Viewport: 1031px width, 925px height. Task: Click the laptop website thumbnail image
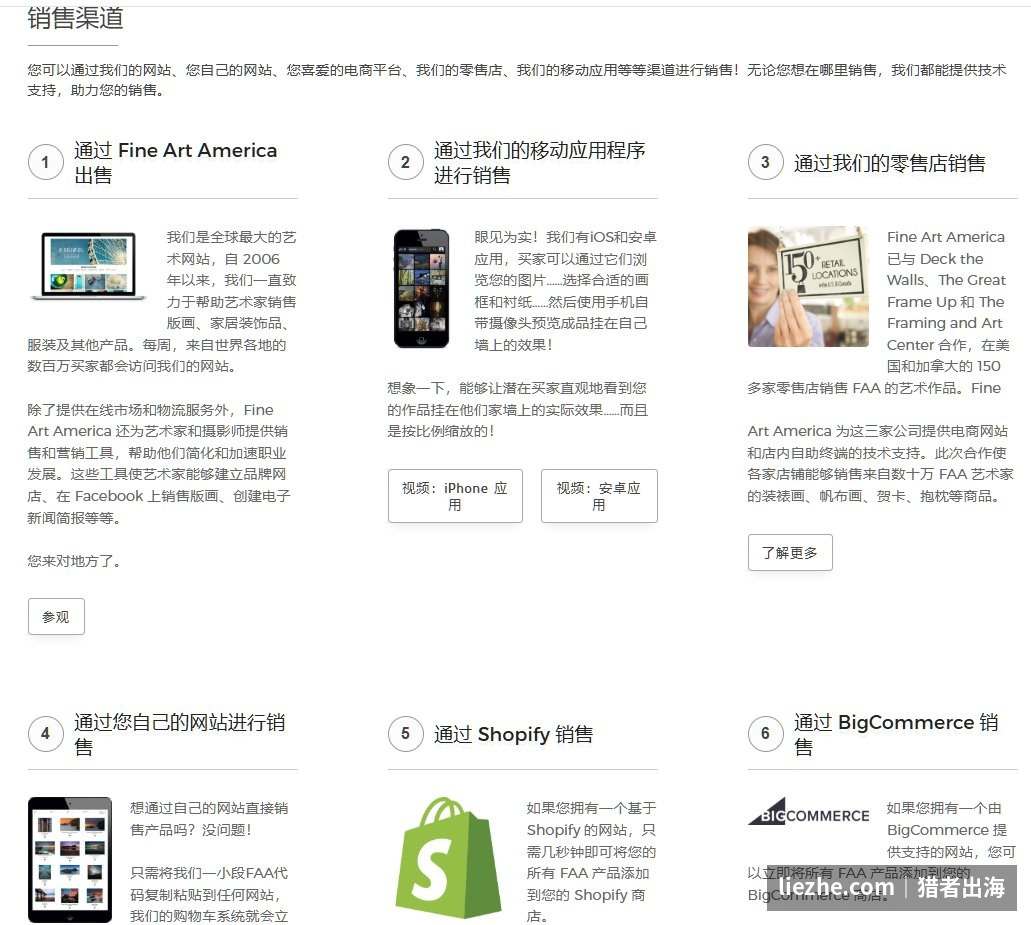[x=89, y=266]
